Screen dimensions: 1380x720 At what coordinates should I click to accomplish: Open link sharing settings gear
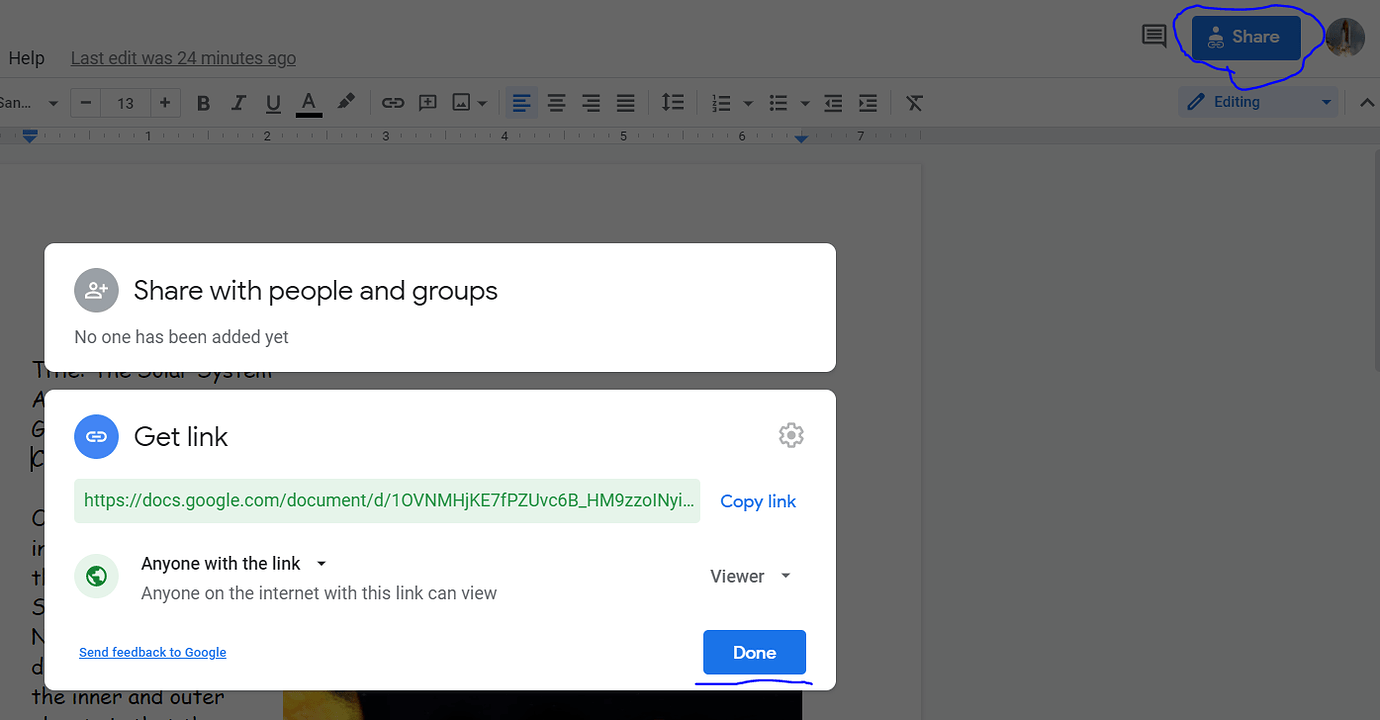(x=791, y=435)
